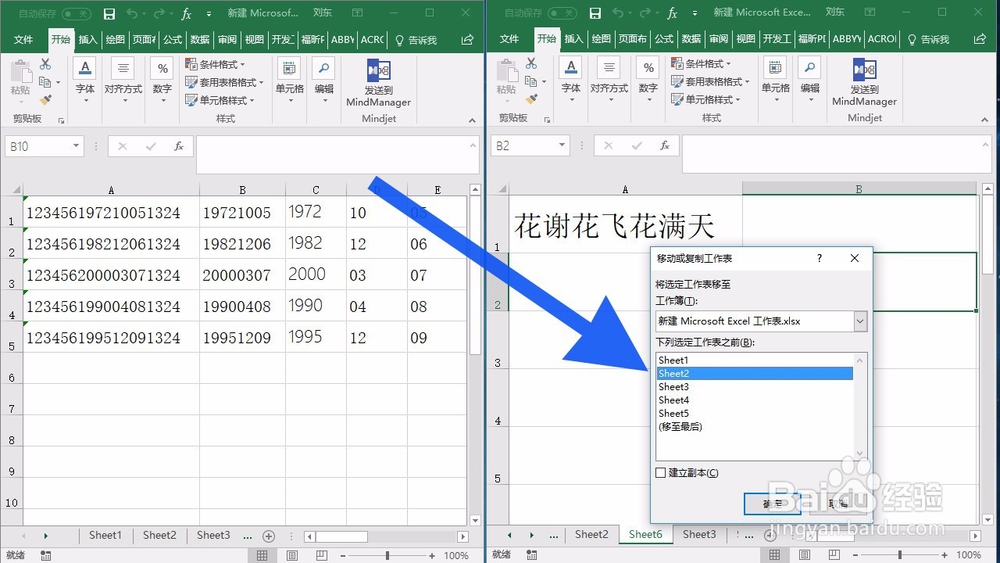Switch to Sheet3 tab in right window
The height and width of the screenshot is (563, 1000).
pyautogui.click(x=700, y=535)
